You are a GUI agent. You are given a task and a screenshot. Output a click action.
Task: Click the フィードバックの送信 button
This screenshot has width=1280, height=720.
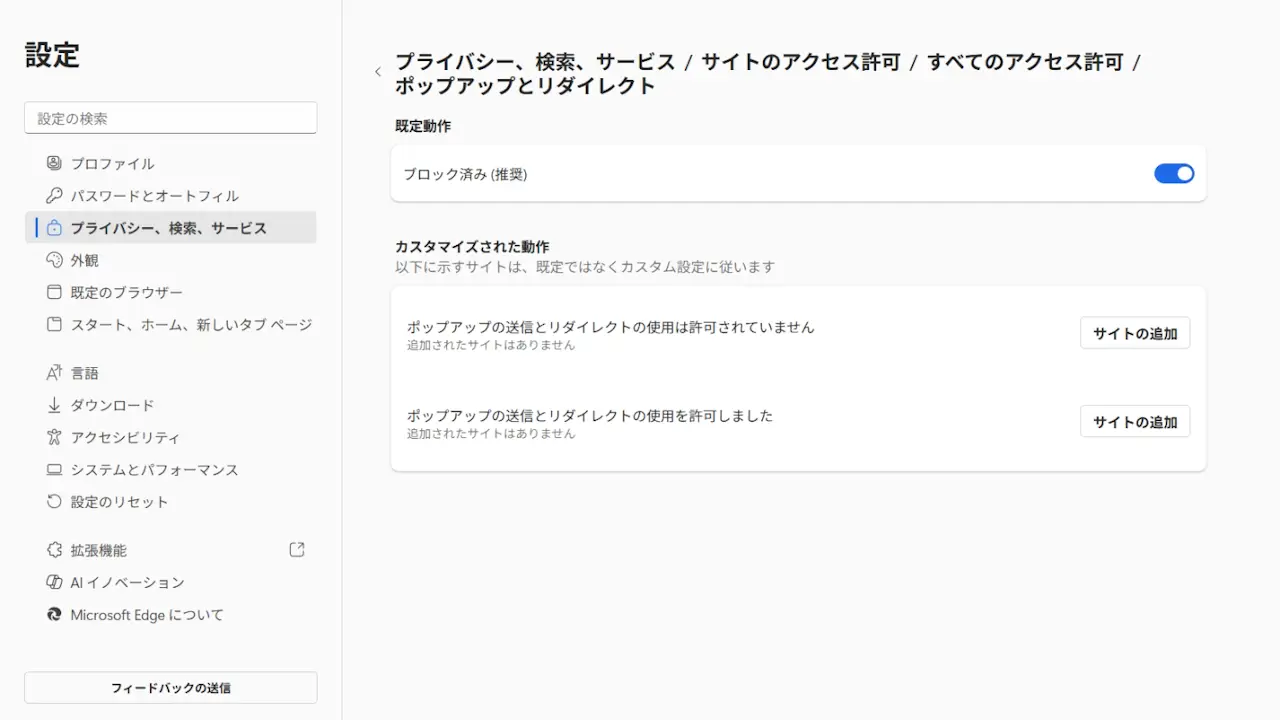(171, 688)
